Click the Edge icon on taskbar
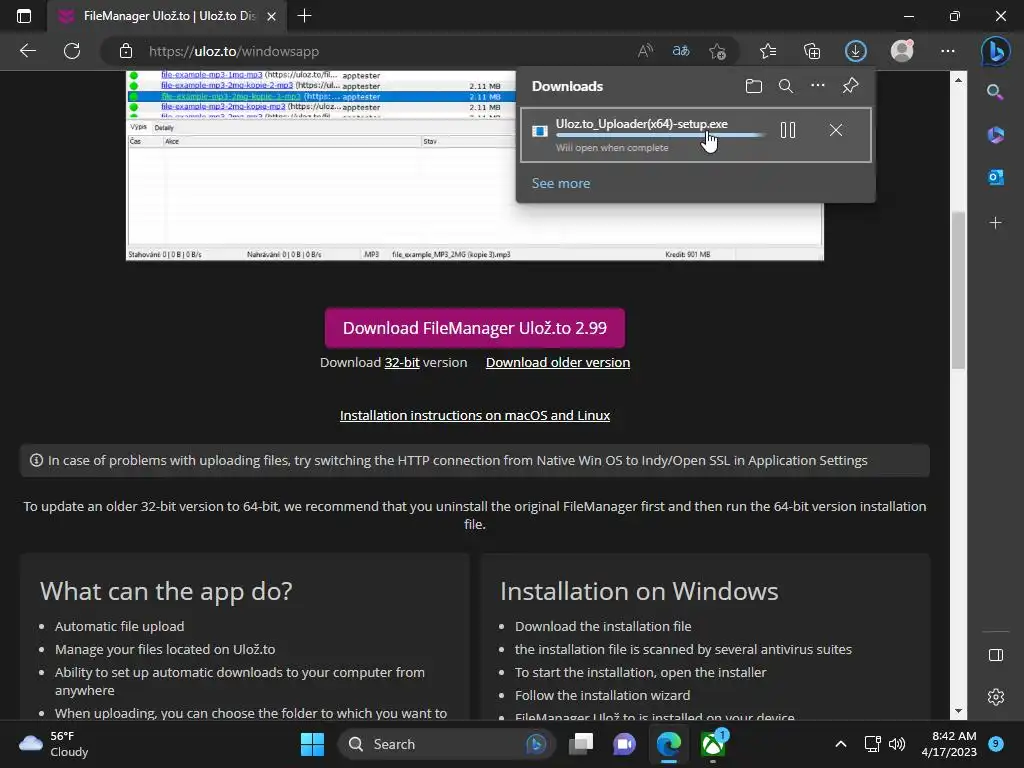Image resolution: width=1024 pixels, height=768 pixels. [x=669, y=744]
